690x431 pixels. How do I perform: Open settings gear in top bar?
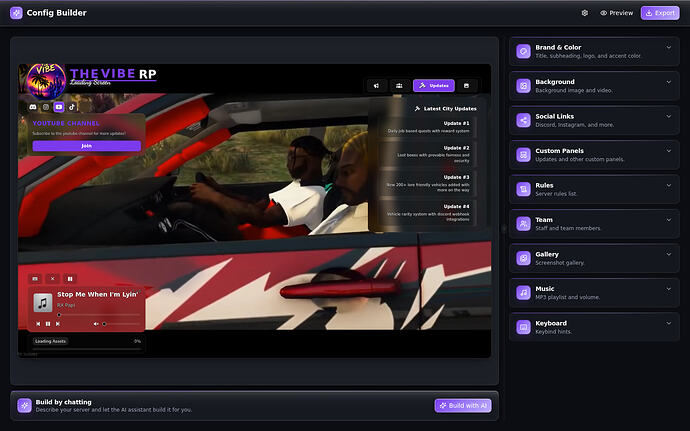click(585, 13)
